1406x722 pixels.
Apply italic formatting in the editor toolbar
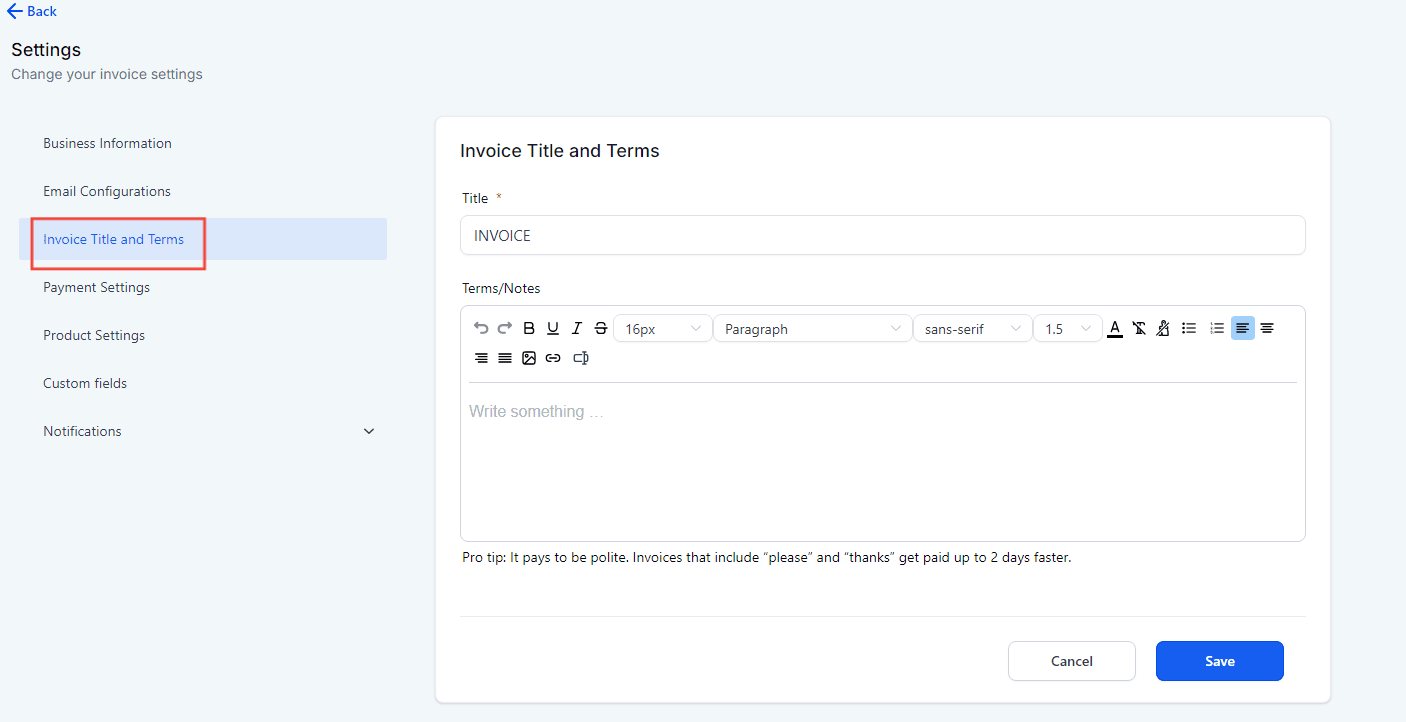(577, 327)
